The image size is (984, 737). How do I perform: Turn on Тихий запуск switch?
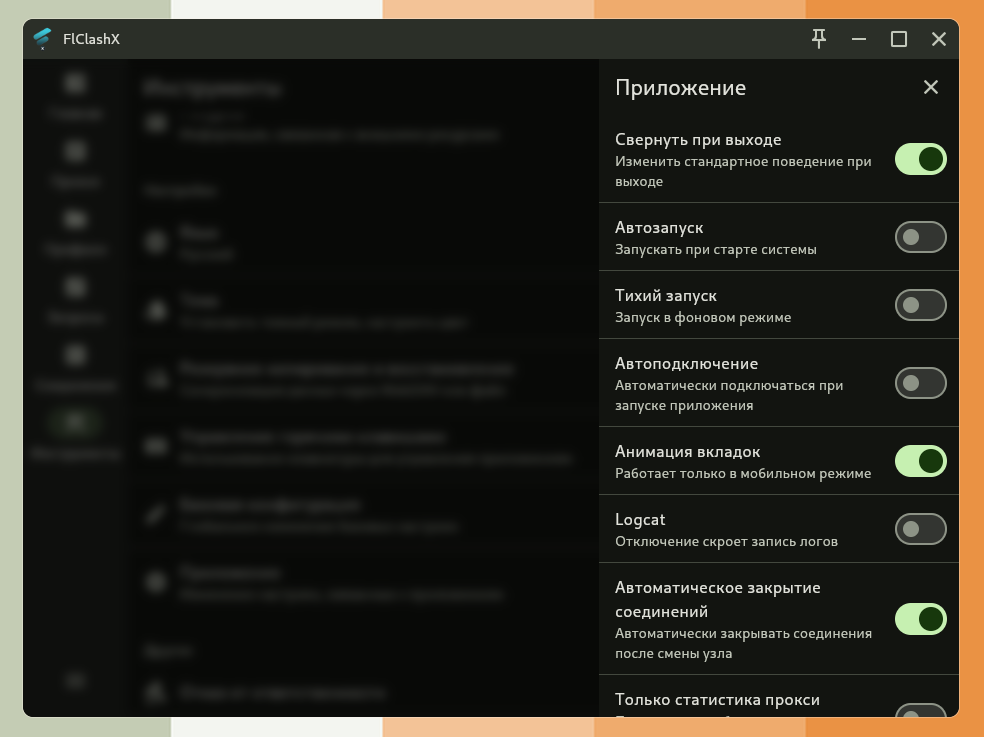pyautogui.click(x=920, y=305)
